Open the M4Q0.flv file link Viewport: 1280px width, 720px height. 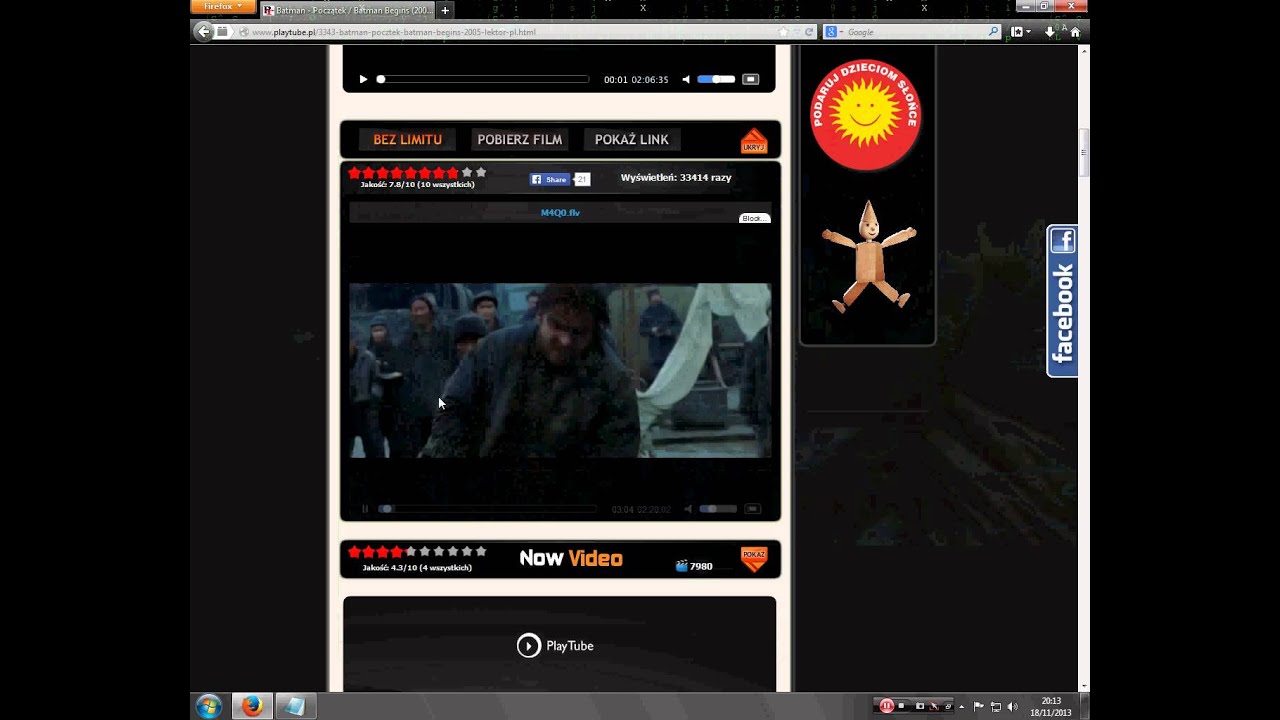pos(560,212)
